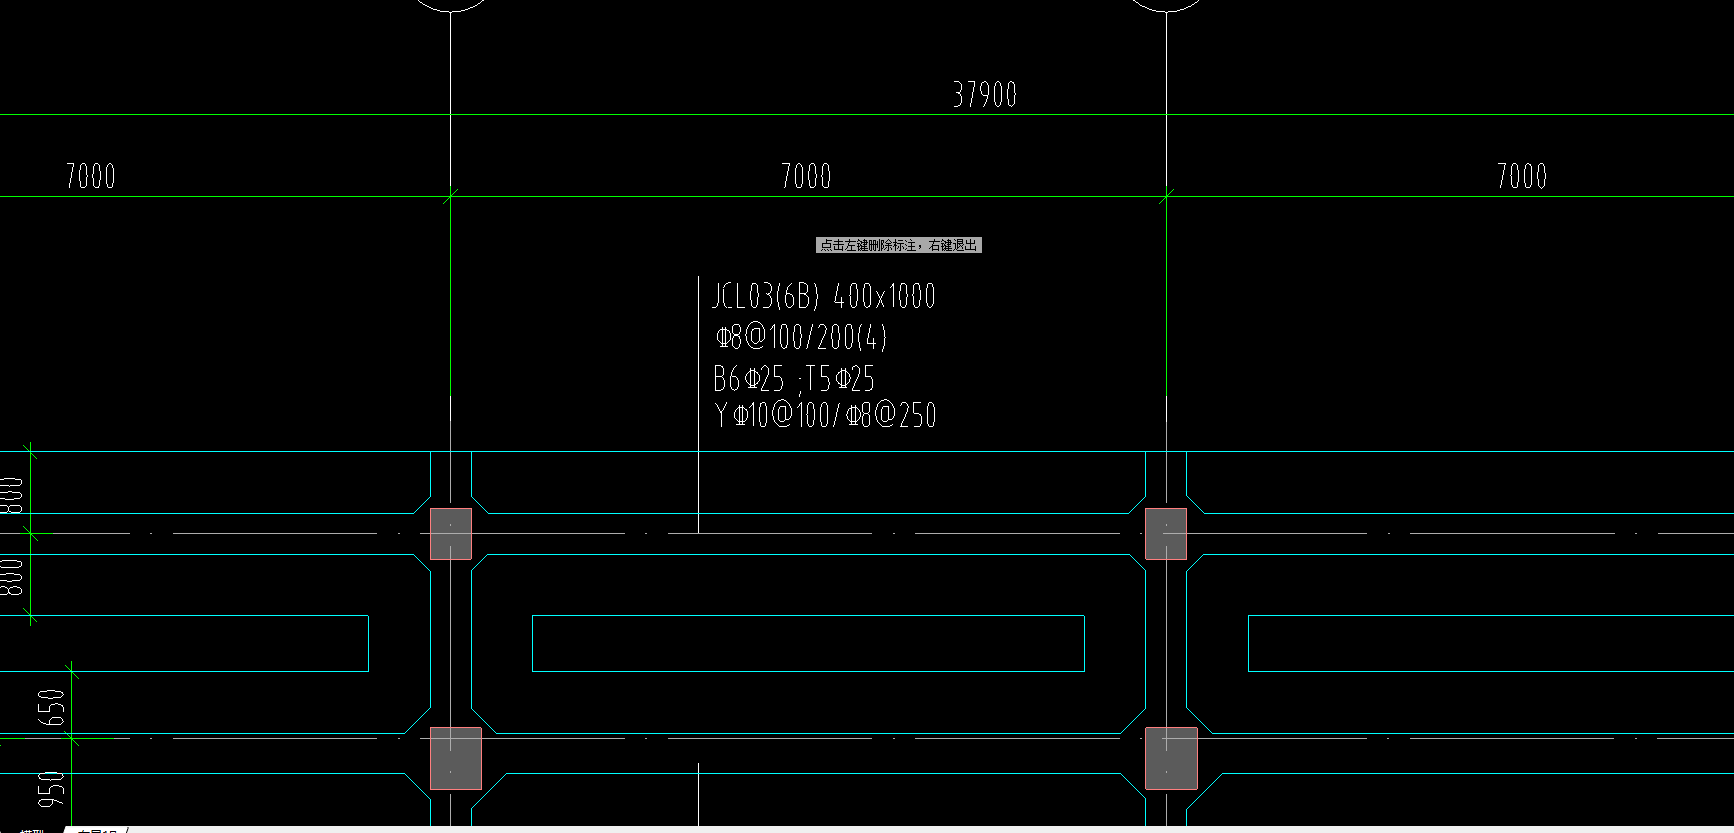Viewport: 1734px width, 833px height.
Task: Click the 37900 overall dimension text
Action: 985,95
